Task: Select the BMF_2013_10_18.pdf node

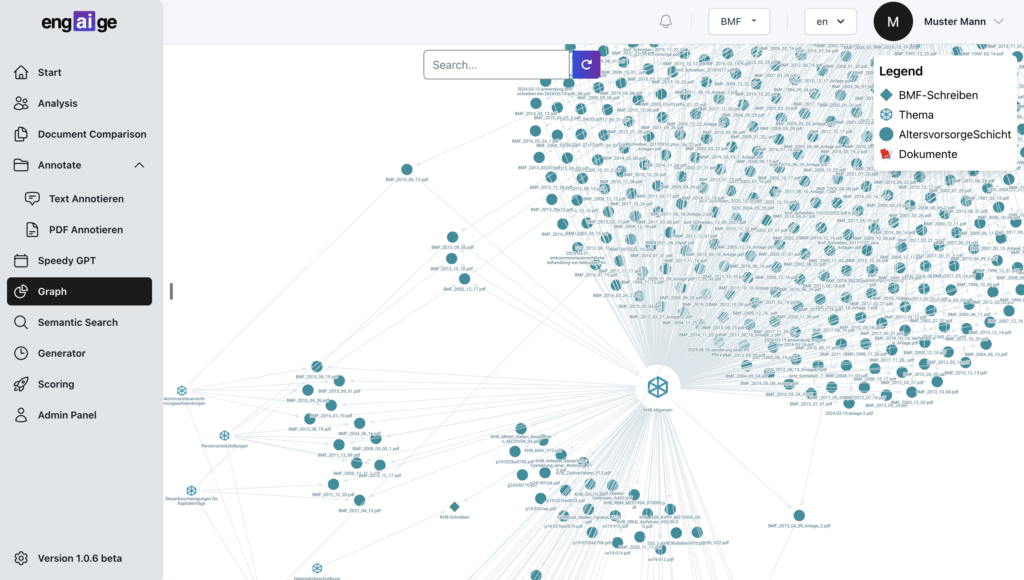Action: (451, 259)
